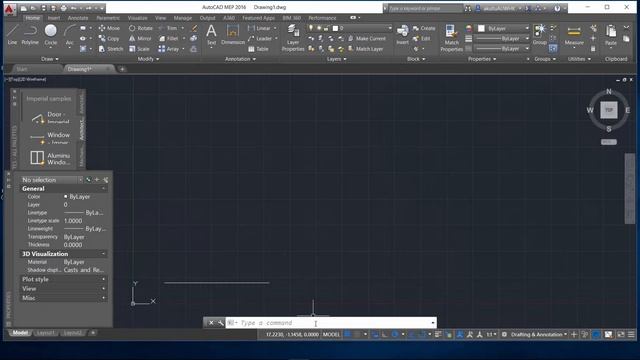Expand the Annotation panel dropdown

(x=240, y=59)
